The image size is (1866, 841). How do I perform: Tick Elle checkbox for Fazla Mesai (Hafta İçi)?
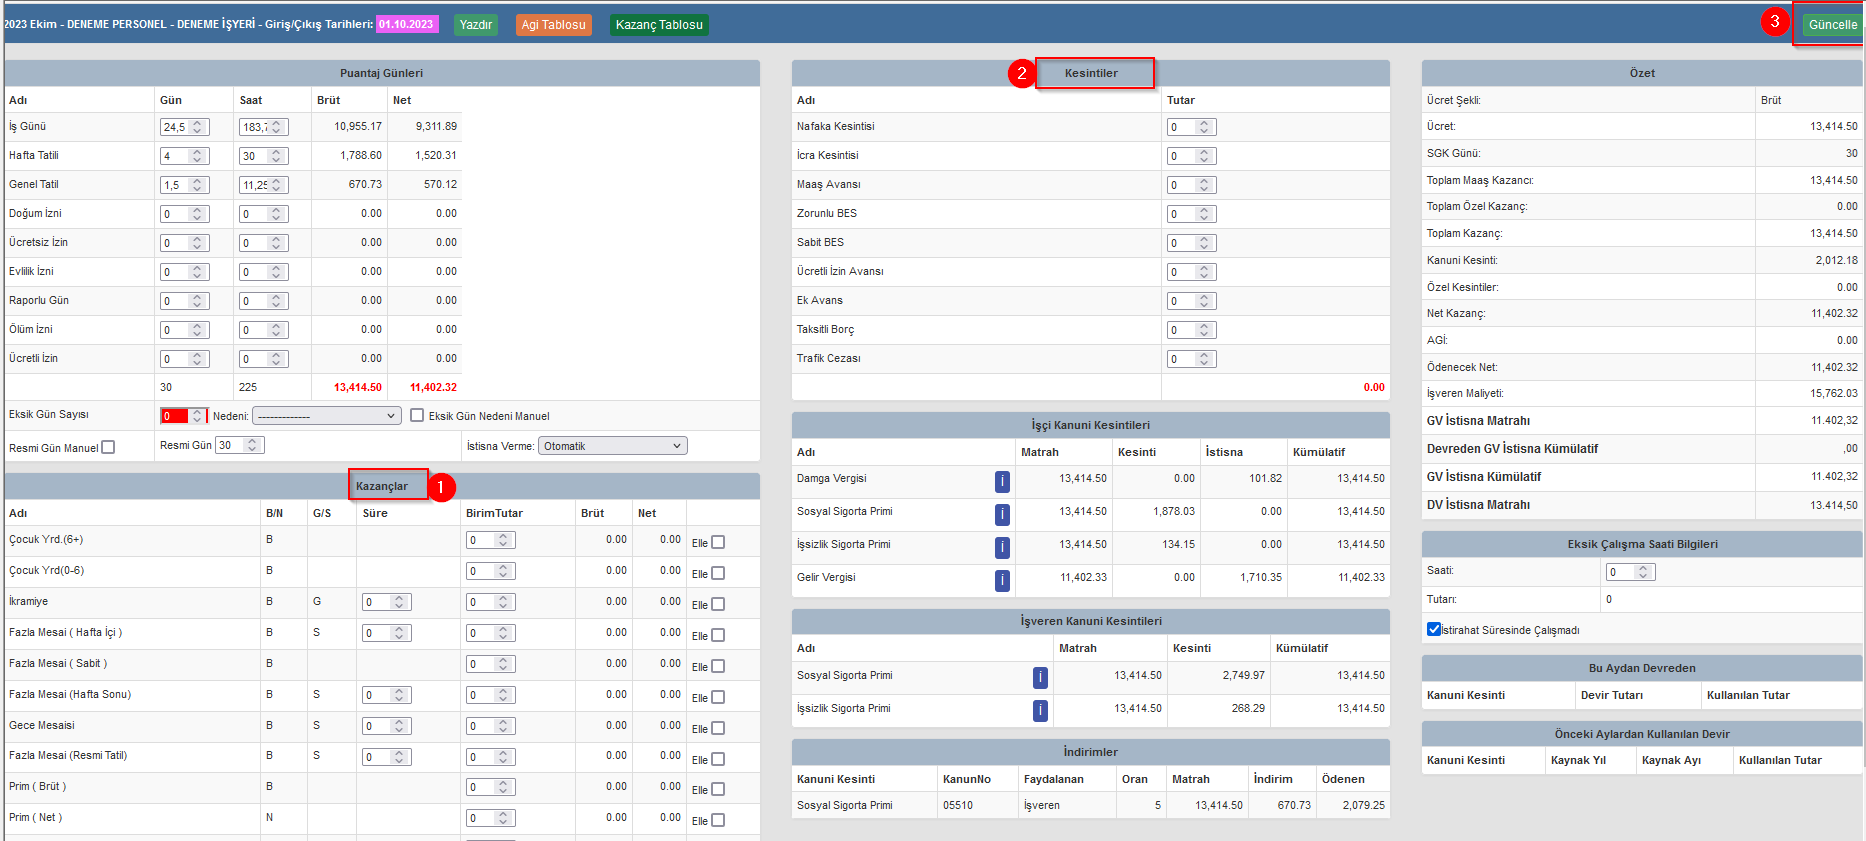pyautogui.click(x=718, y=635)
